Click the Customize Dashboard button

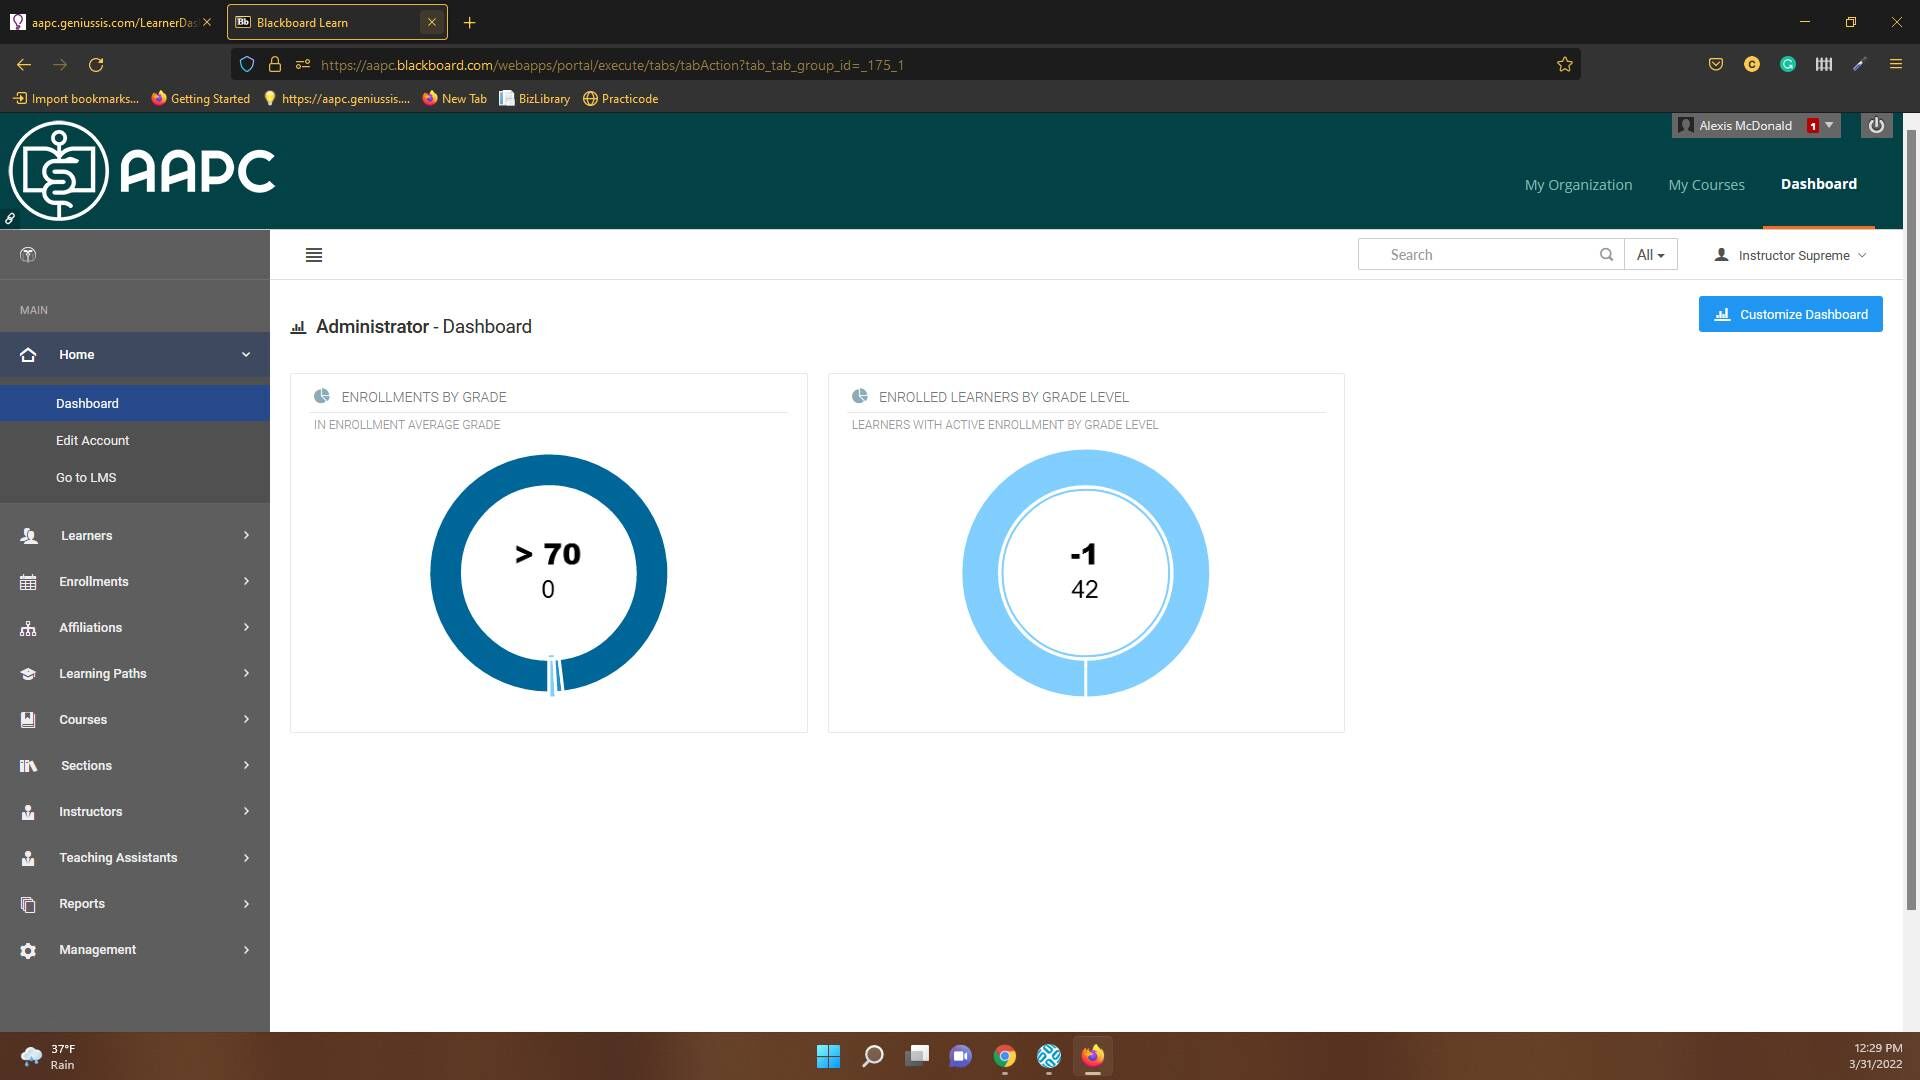tap(1790, 314)
